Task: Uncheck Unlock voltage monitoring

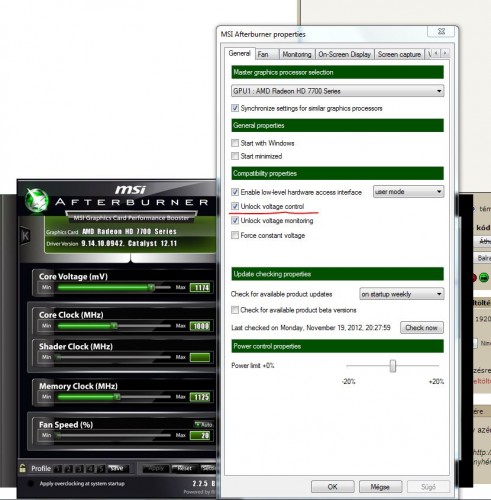Action: pyautogui.click(x=235, y=221)
